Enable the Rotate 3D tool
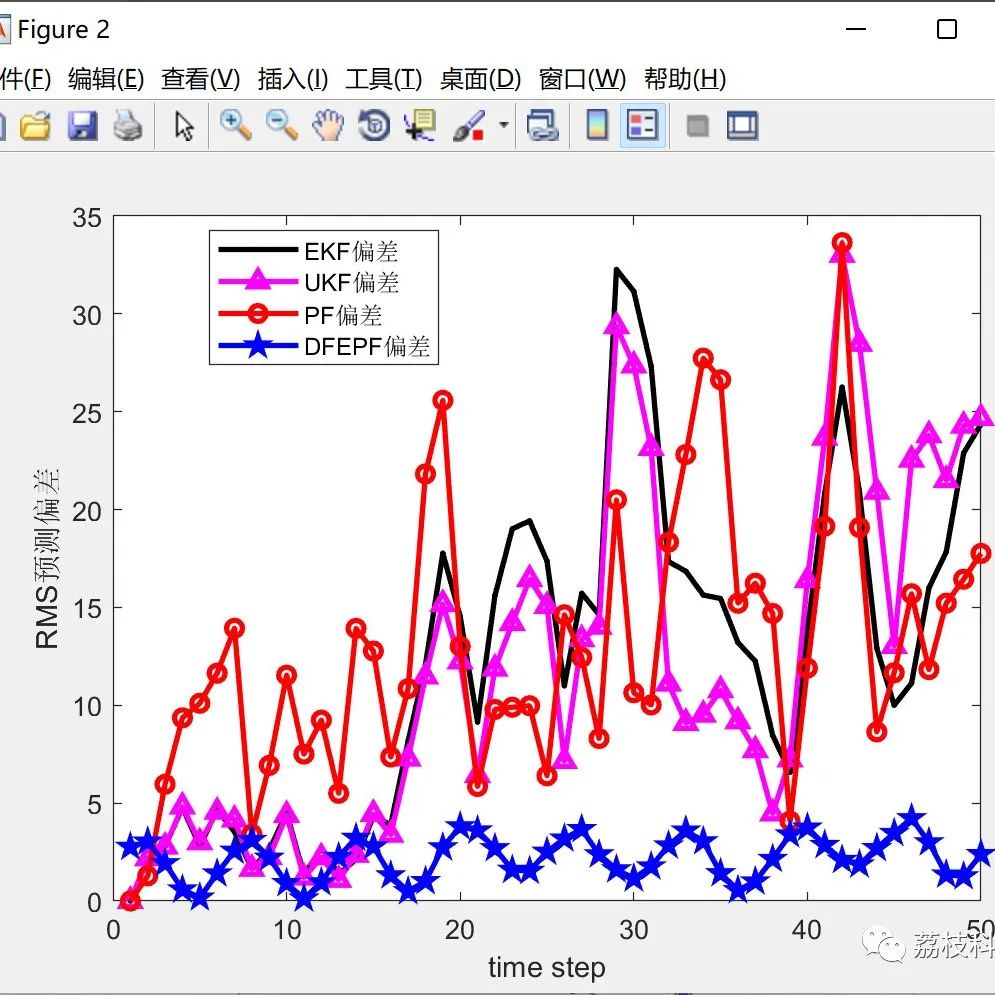This screenshot has width=995, height=995. tap(374, 125)
